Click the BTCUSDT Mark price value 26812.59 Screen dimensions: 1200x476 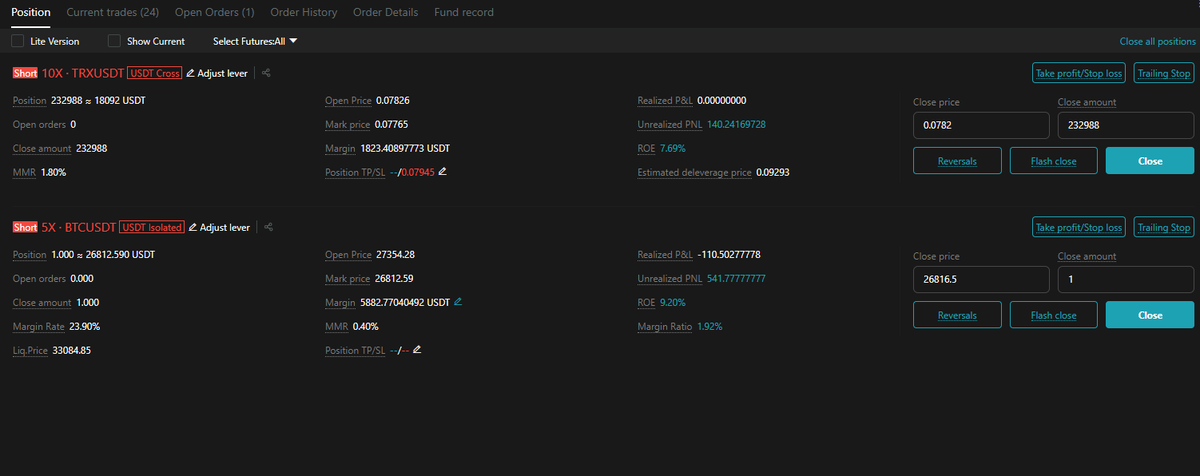394,279
